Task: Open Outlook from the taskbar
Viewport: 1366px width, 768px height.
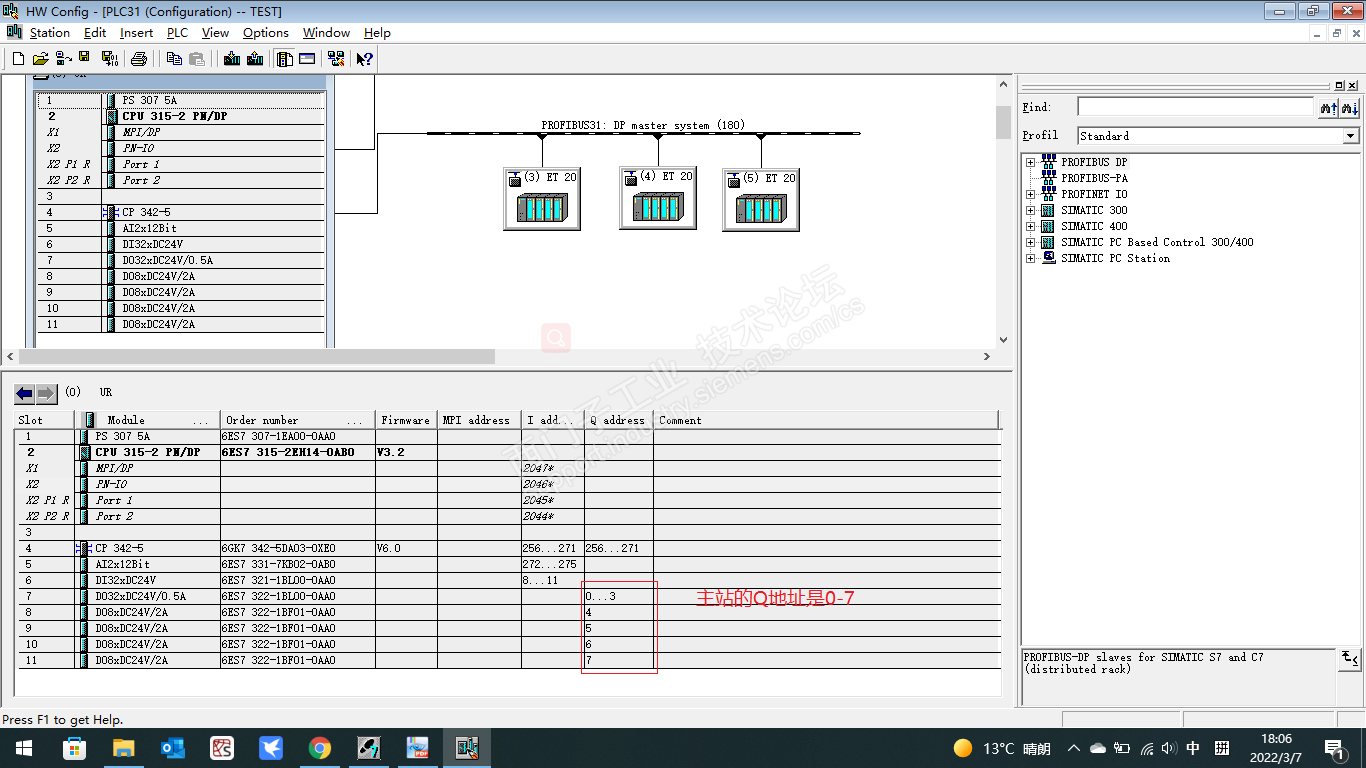Action: click(x=173, y=748)
